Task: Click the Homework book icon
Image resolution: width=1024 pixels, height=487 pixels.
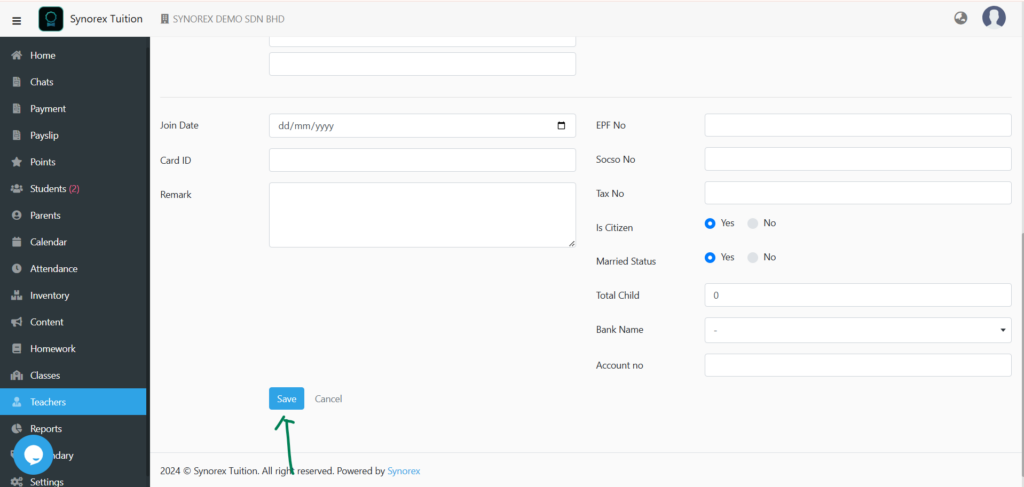Action: click(x=17, y=349)
